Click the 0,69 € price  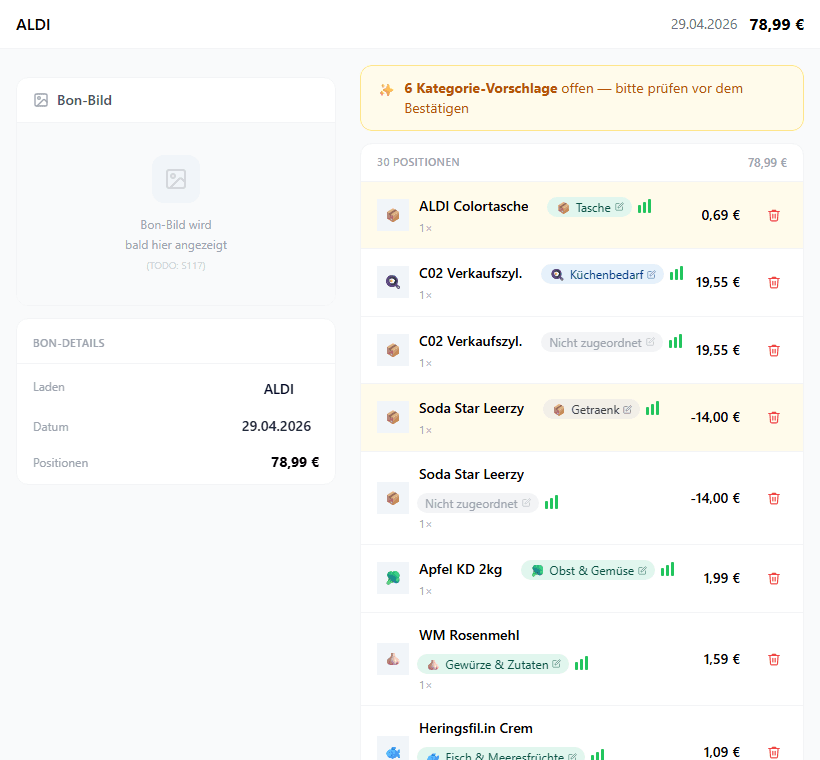point(720,215)
